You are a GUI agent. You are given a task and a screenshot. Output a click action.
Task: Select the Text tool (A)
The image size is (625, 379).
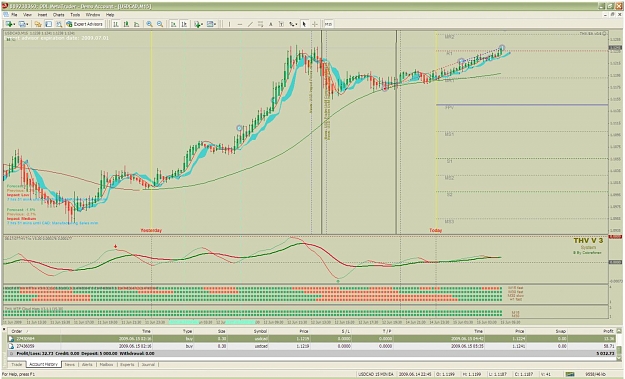(x=271, y=24)
